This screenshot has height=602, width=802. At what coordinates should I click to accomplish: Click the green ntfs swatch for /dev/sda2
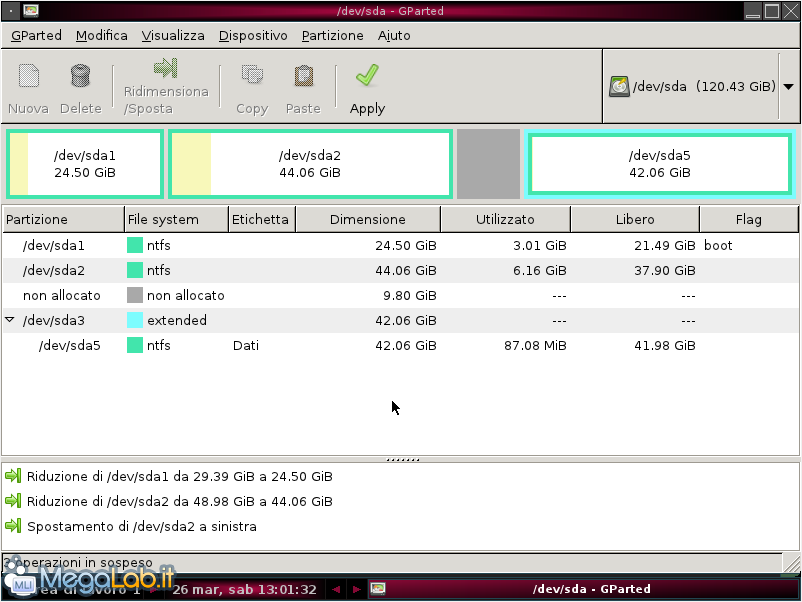135,271
